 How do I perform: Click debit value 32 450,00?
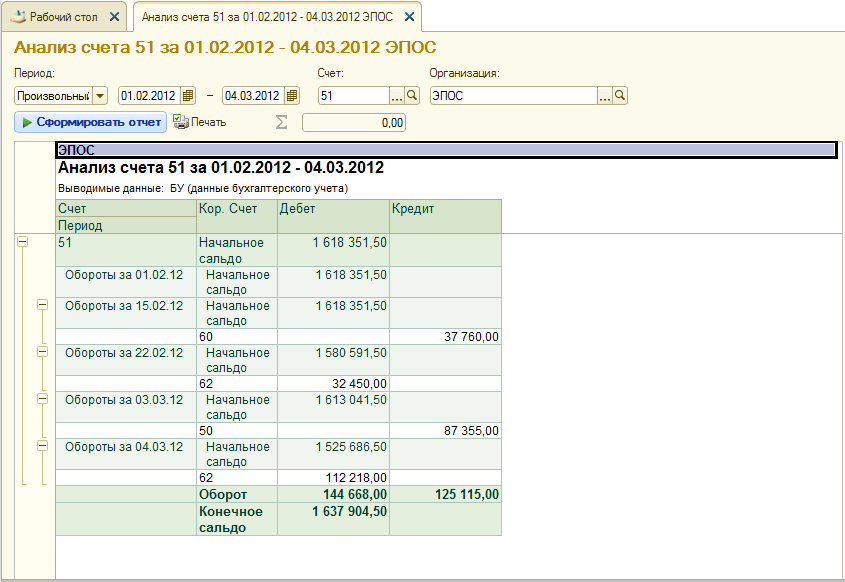coord(359,384)
